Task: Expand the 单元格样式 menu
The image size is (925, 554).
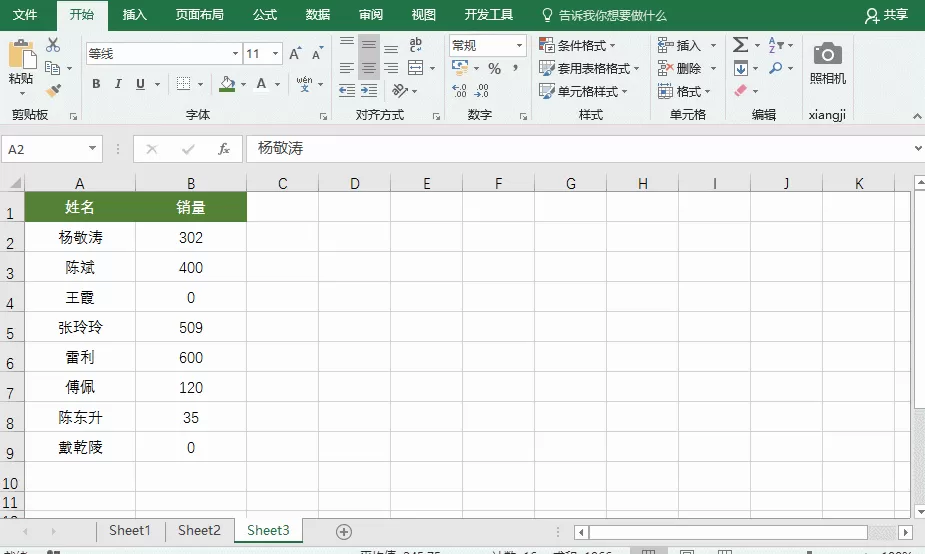Action: tap(583, 91)
